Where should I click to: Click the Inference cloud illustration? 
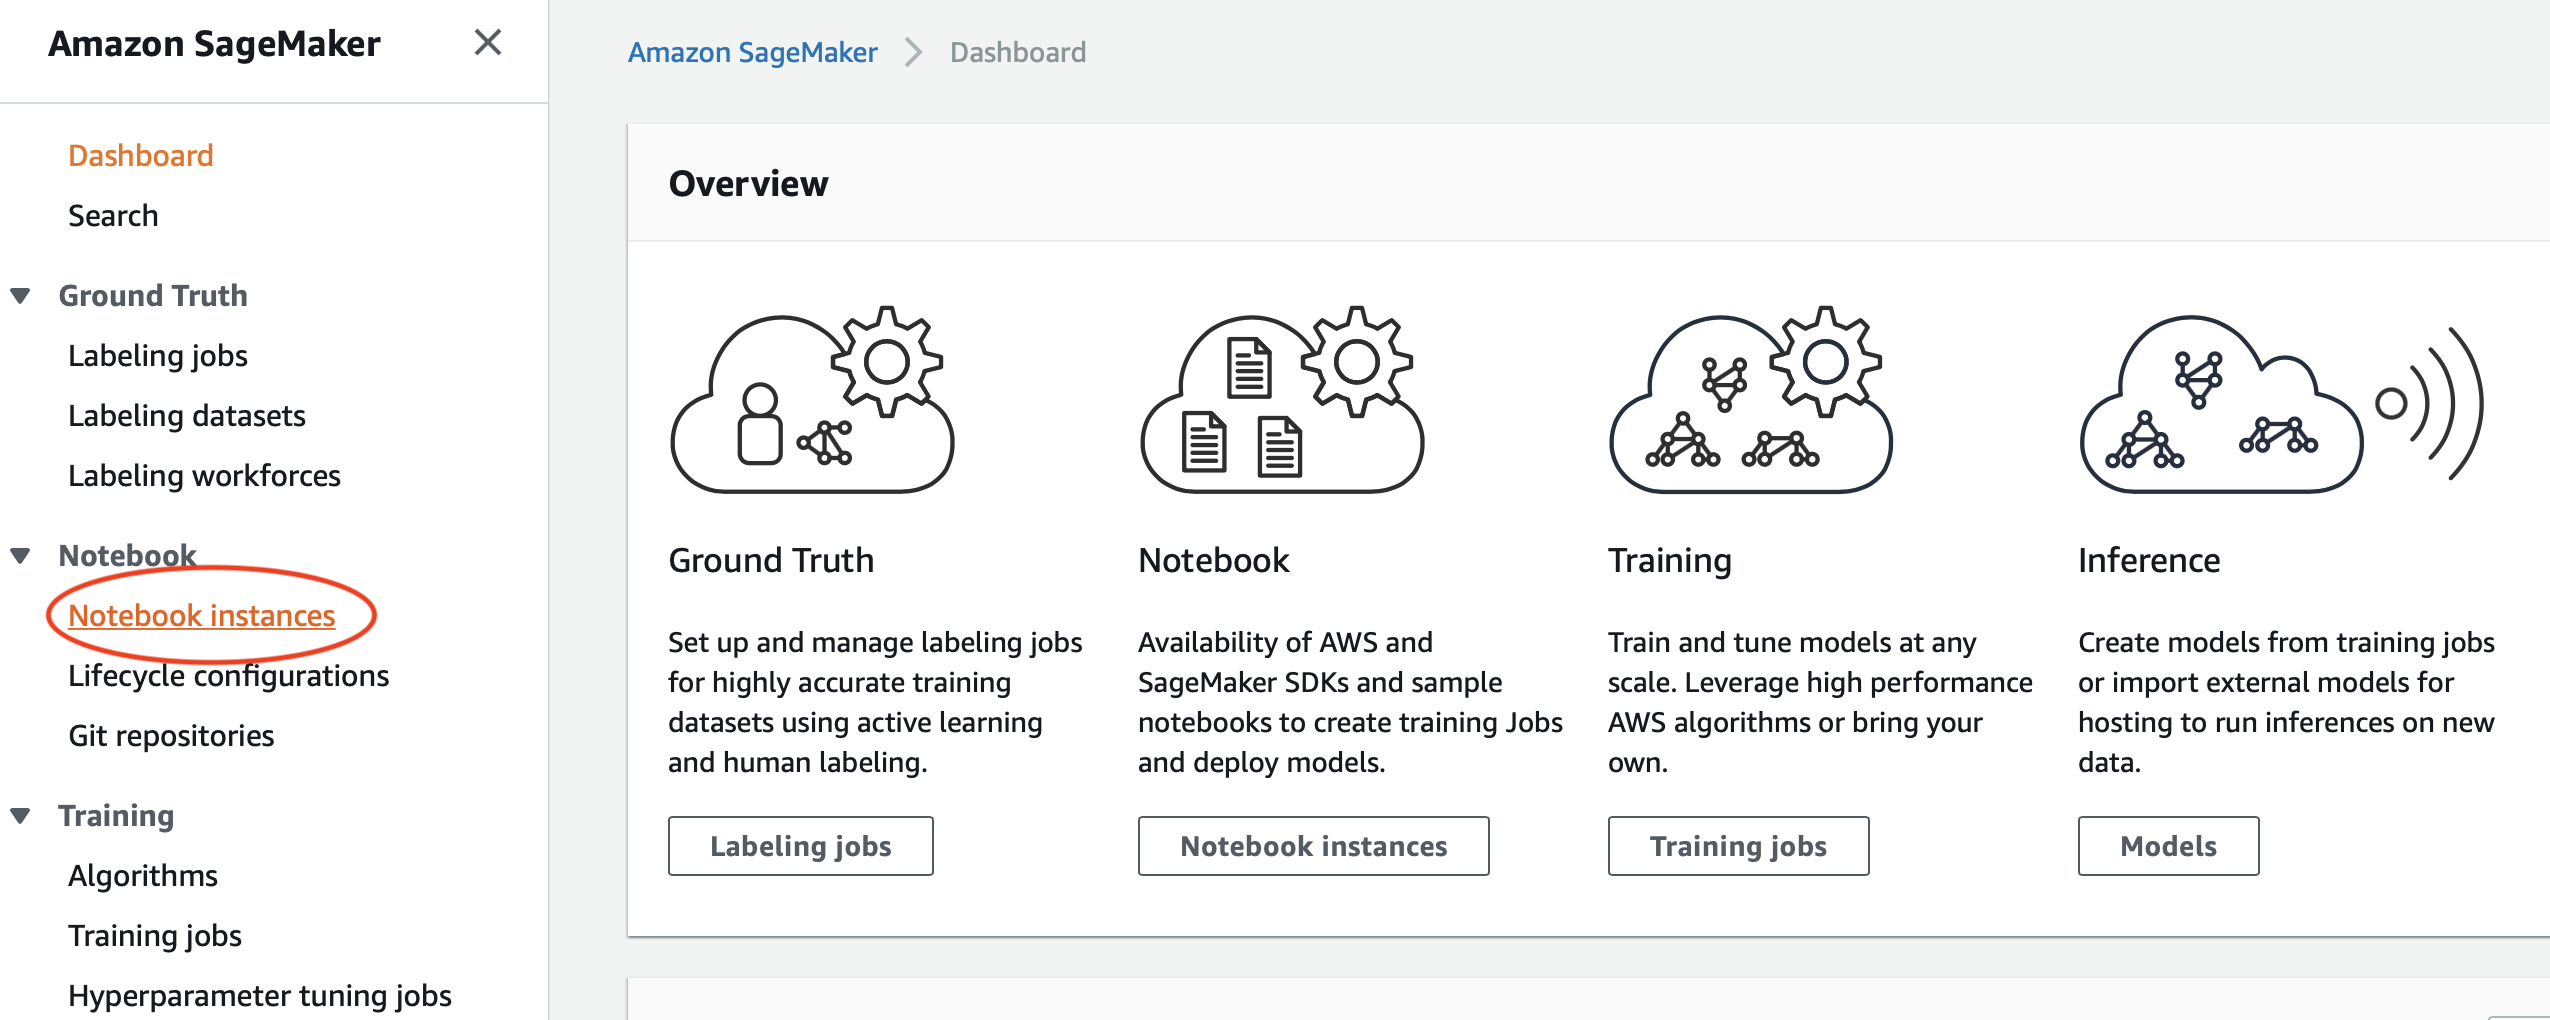[2281, 404]
